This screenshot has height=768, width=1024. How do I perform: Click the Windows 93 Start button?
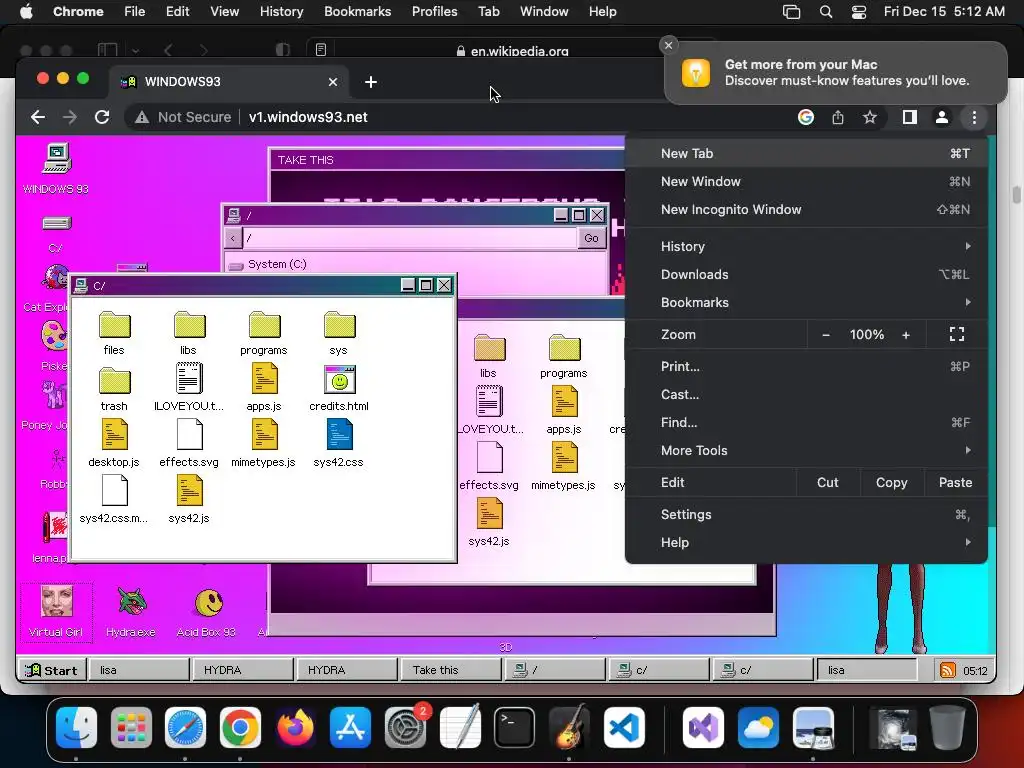[x=51, y=670]
